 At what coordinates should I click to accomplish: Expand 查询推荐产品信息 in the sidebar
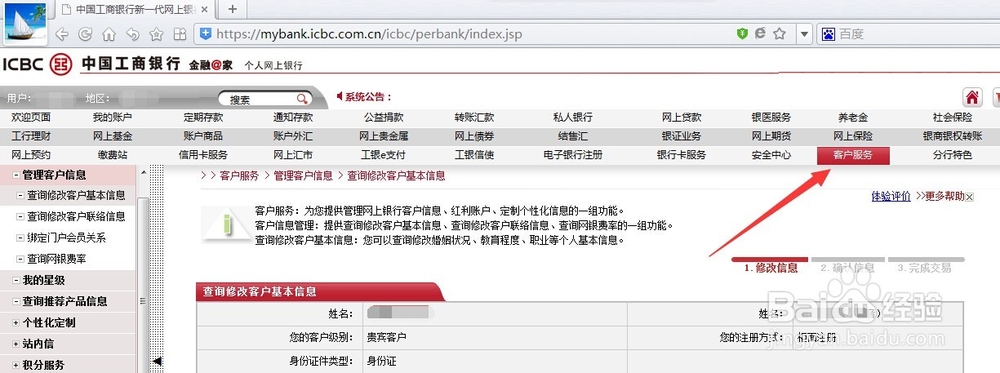pos(17,301)
